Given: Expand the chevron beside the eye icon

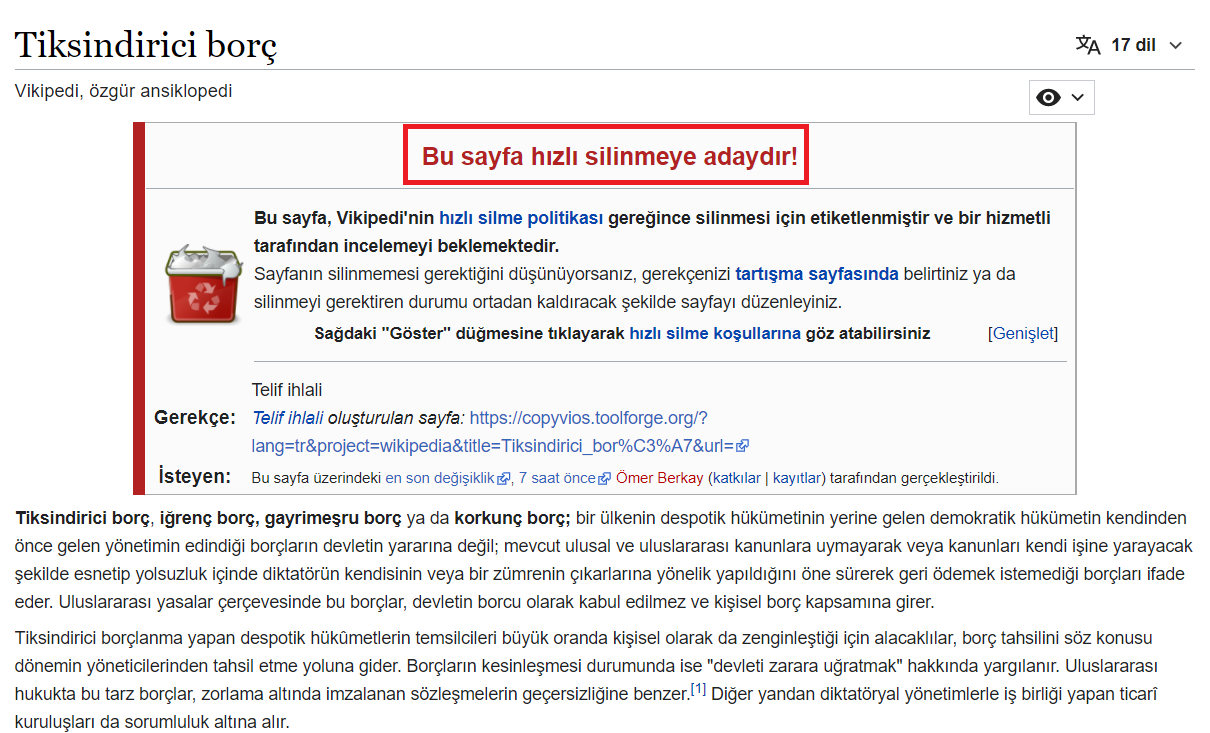Looking at the screenshot, I should [x=1077, y=97].
